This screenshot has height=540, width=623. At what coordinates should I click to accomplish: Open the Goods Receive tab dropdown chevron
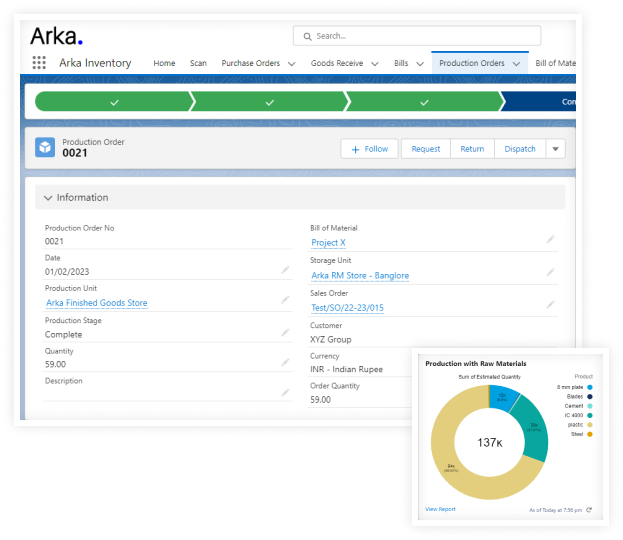point(374,63)
